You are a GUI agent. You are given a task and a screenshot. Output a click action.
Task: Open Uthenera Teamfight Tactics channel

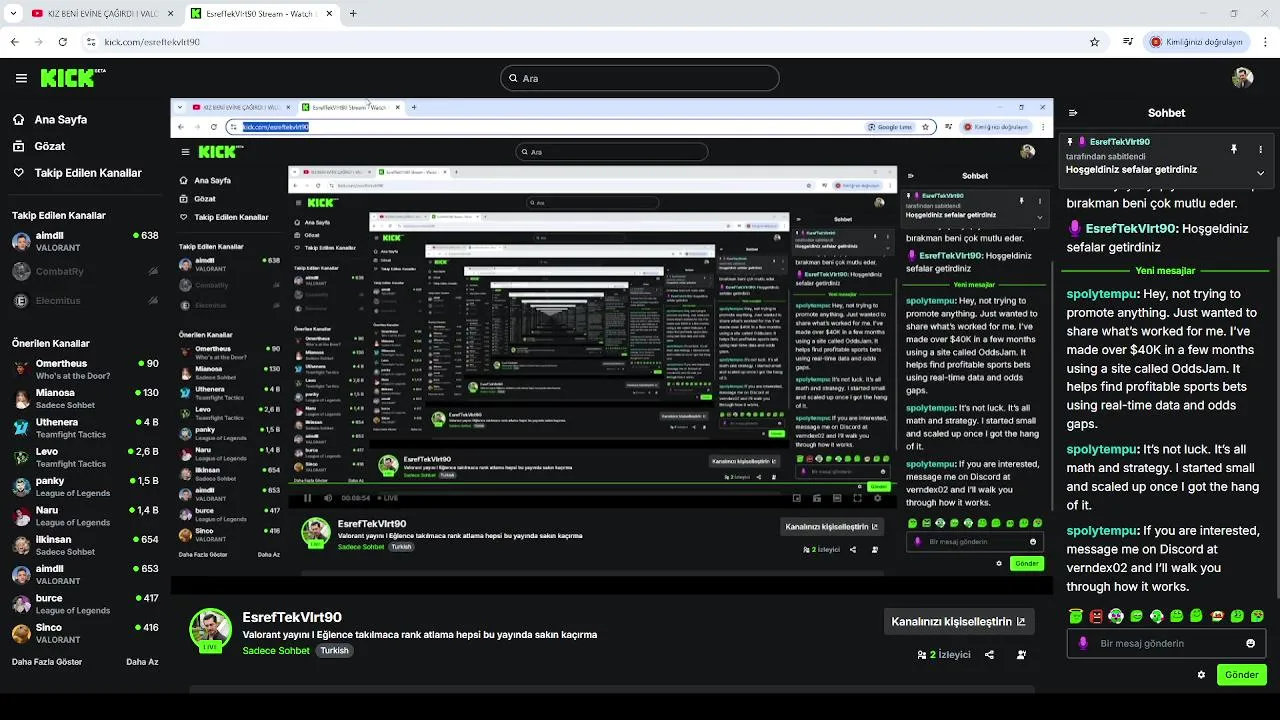pos(85,428)
